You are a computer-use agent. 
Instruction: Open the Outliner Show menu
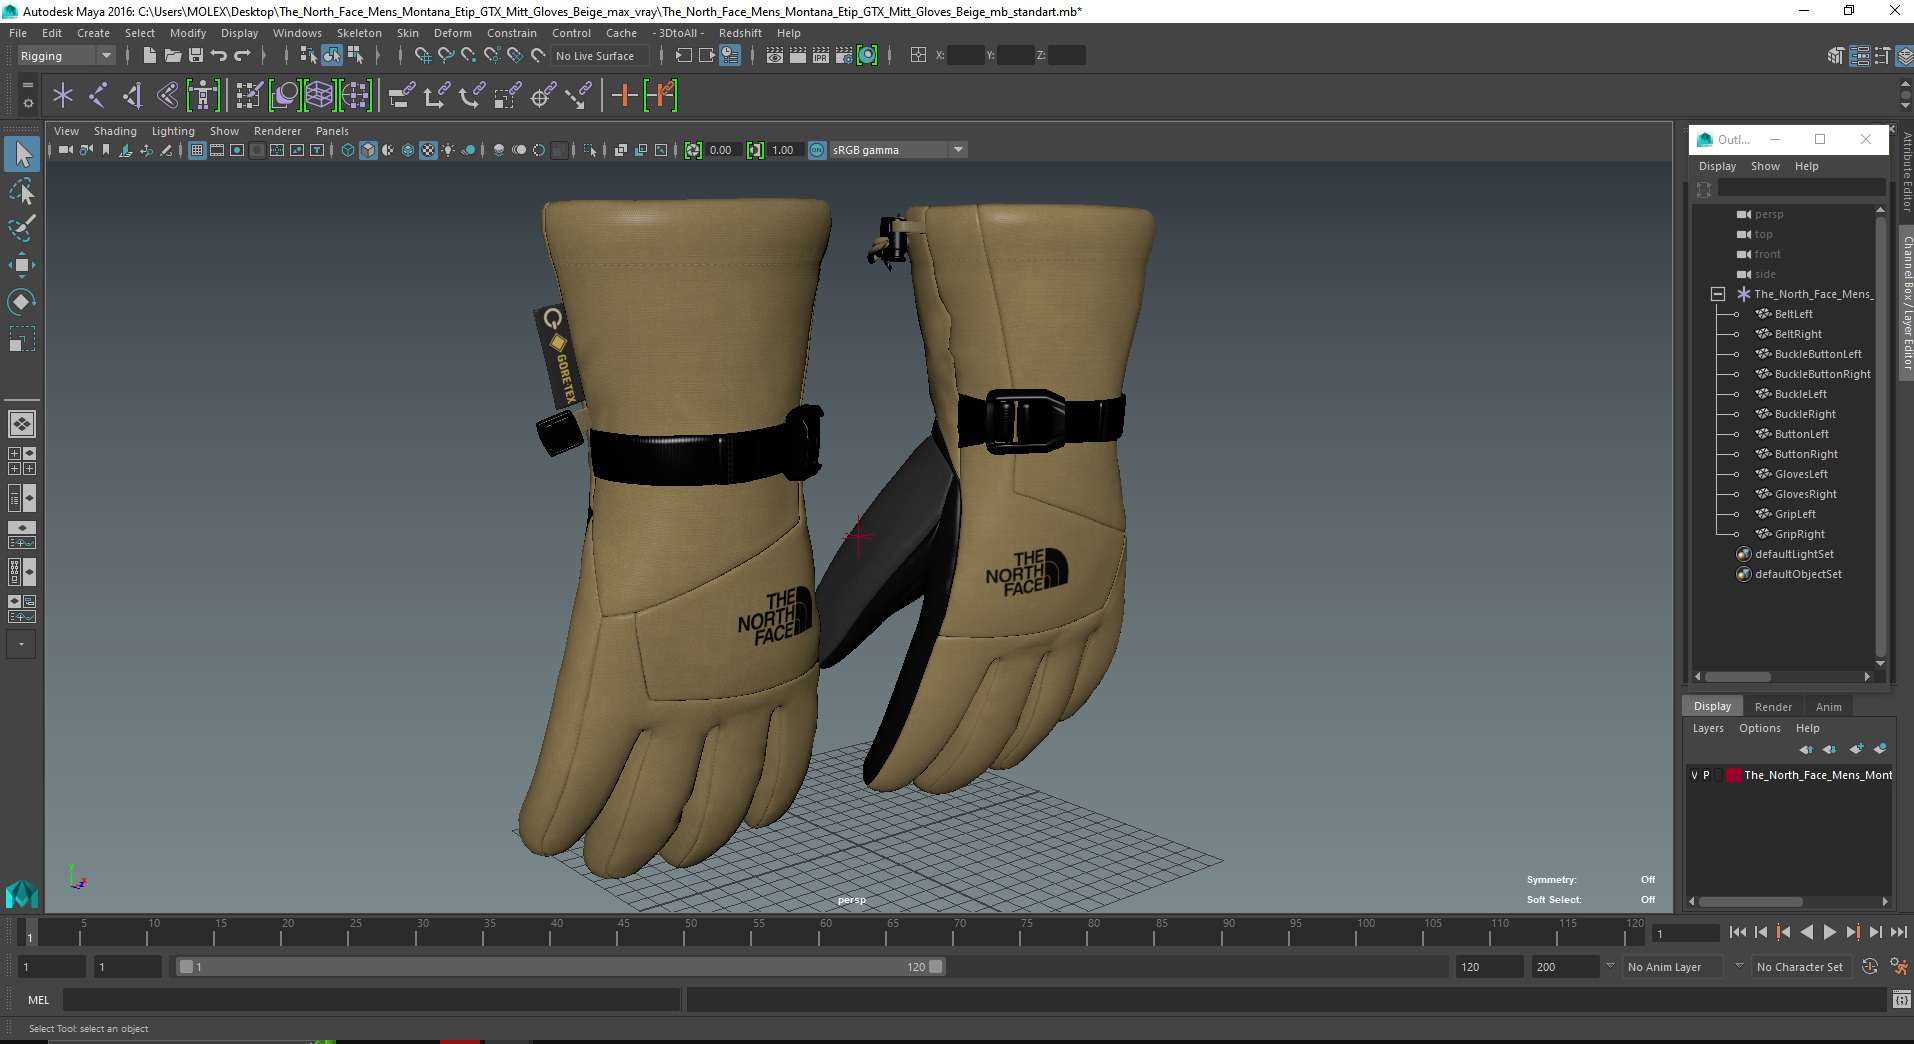click(x=1765, y=166)
